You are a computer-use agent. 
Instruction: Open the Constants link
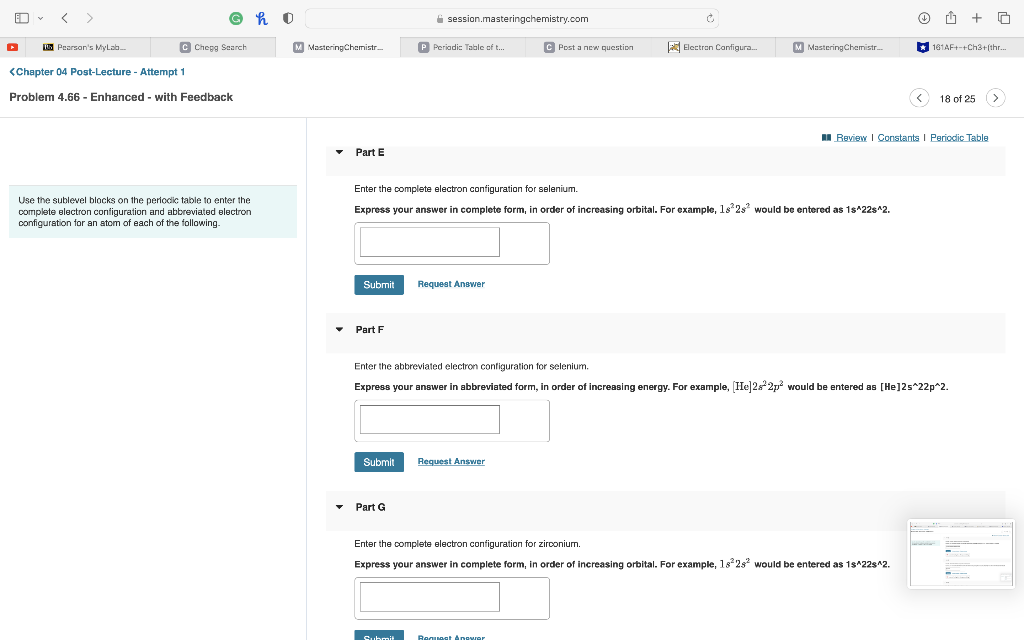pyautogui.click(x=898, y=138)
